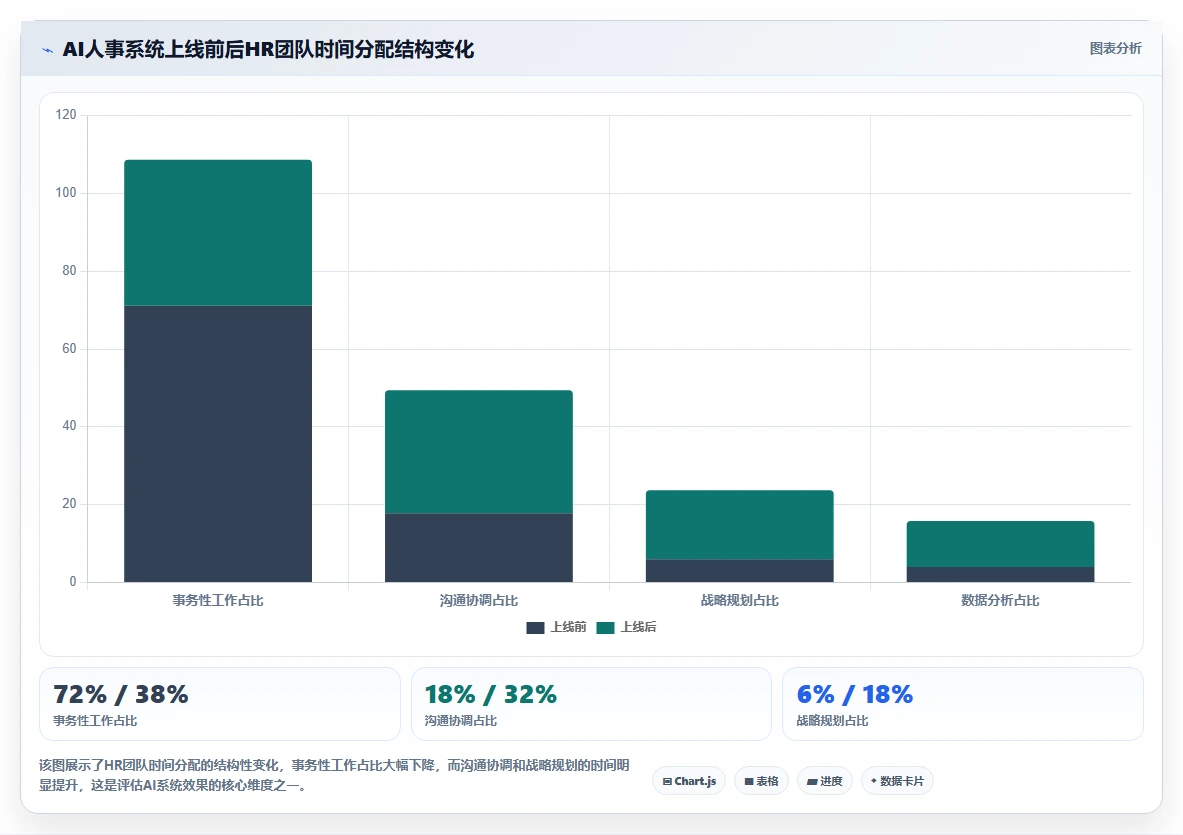Screen dimensions: 1183x835
Task: Click the 沟通协调占比 caption in stat card
Action: [x=460, y=721]
